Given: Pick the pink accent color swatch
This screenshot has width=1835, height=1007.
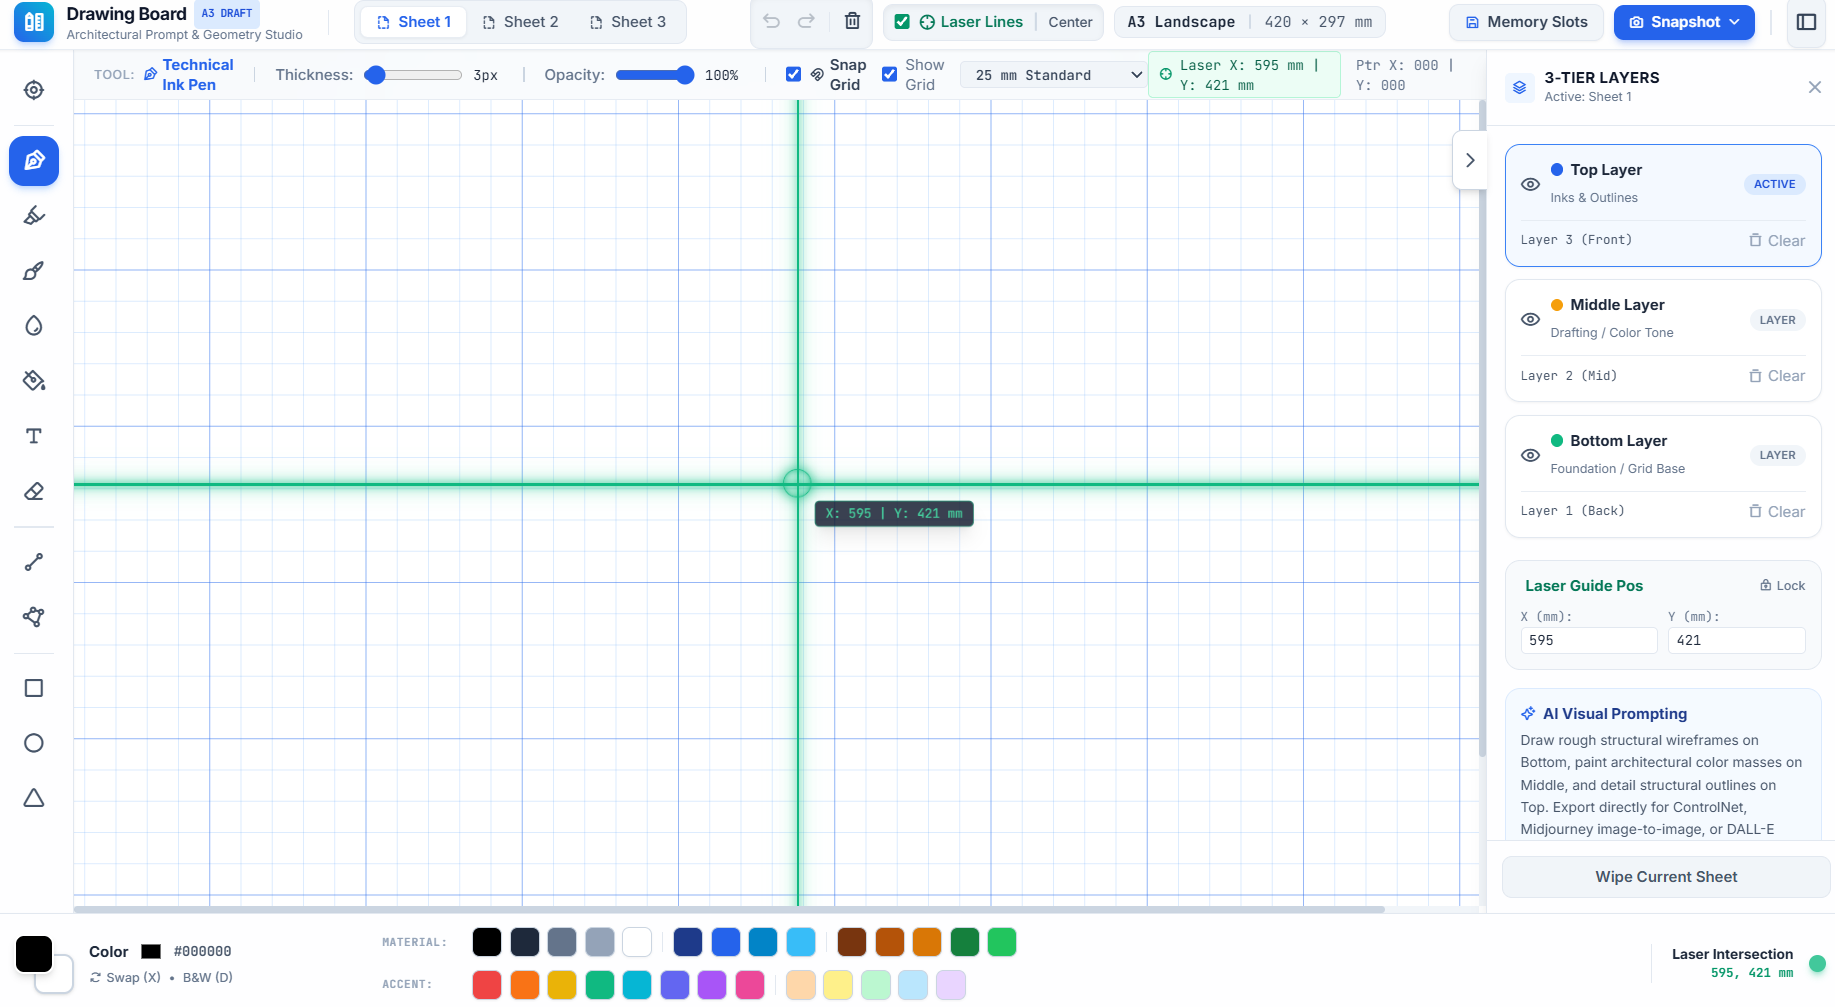Looking at the screenshot, I should (750, 985).
